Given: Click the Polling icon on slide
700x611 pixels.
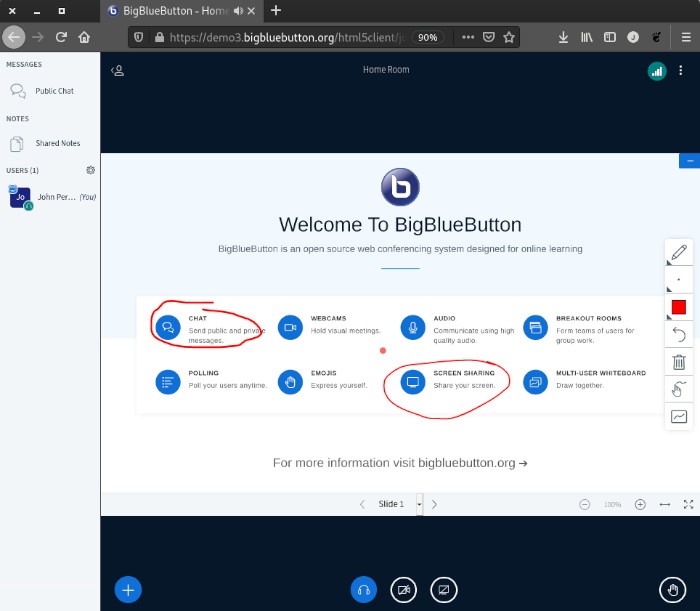Looking at the screenshot, I should pos(168,382).
